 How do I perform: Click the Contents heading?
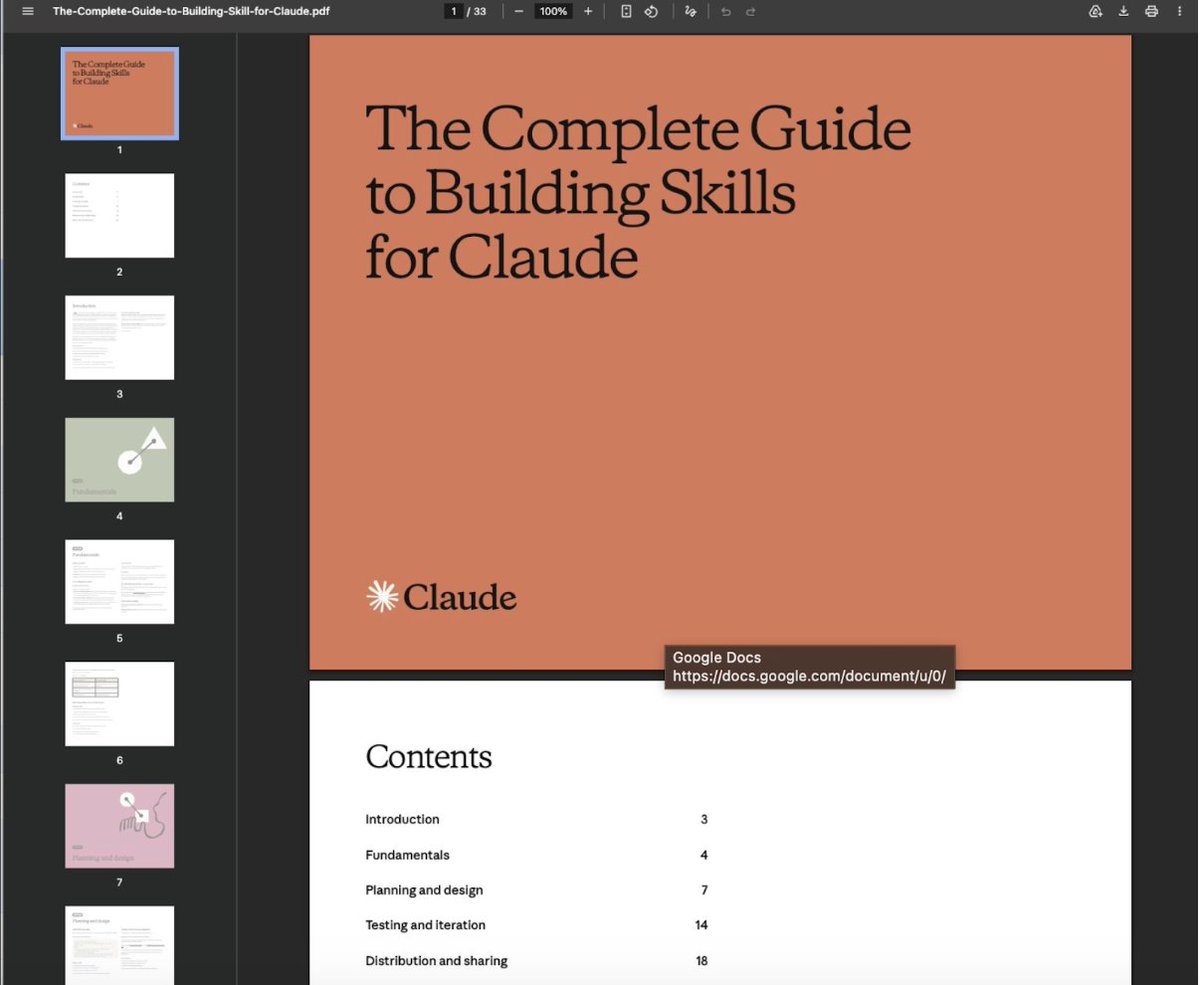click(x=428, y=756)
